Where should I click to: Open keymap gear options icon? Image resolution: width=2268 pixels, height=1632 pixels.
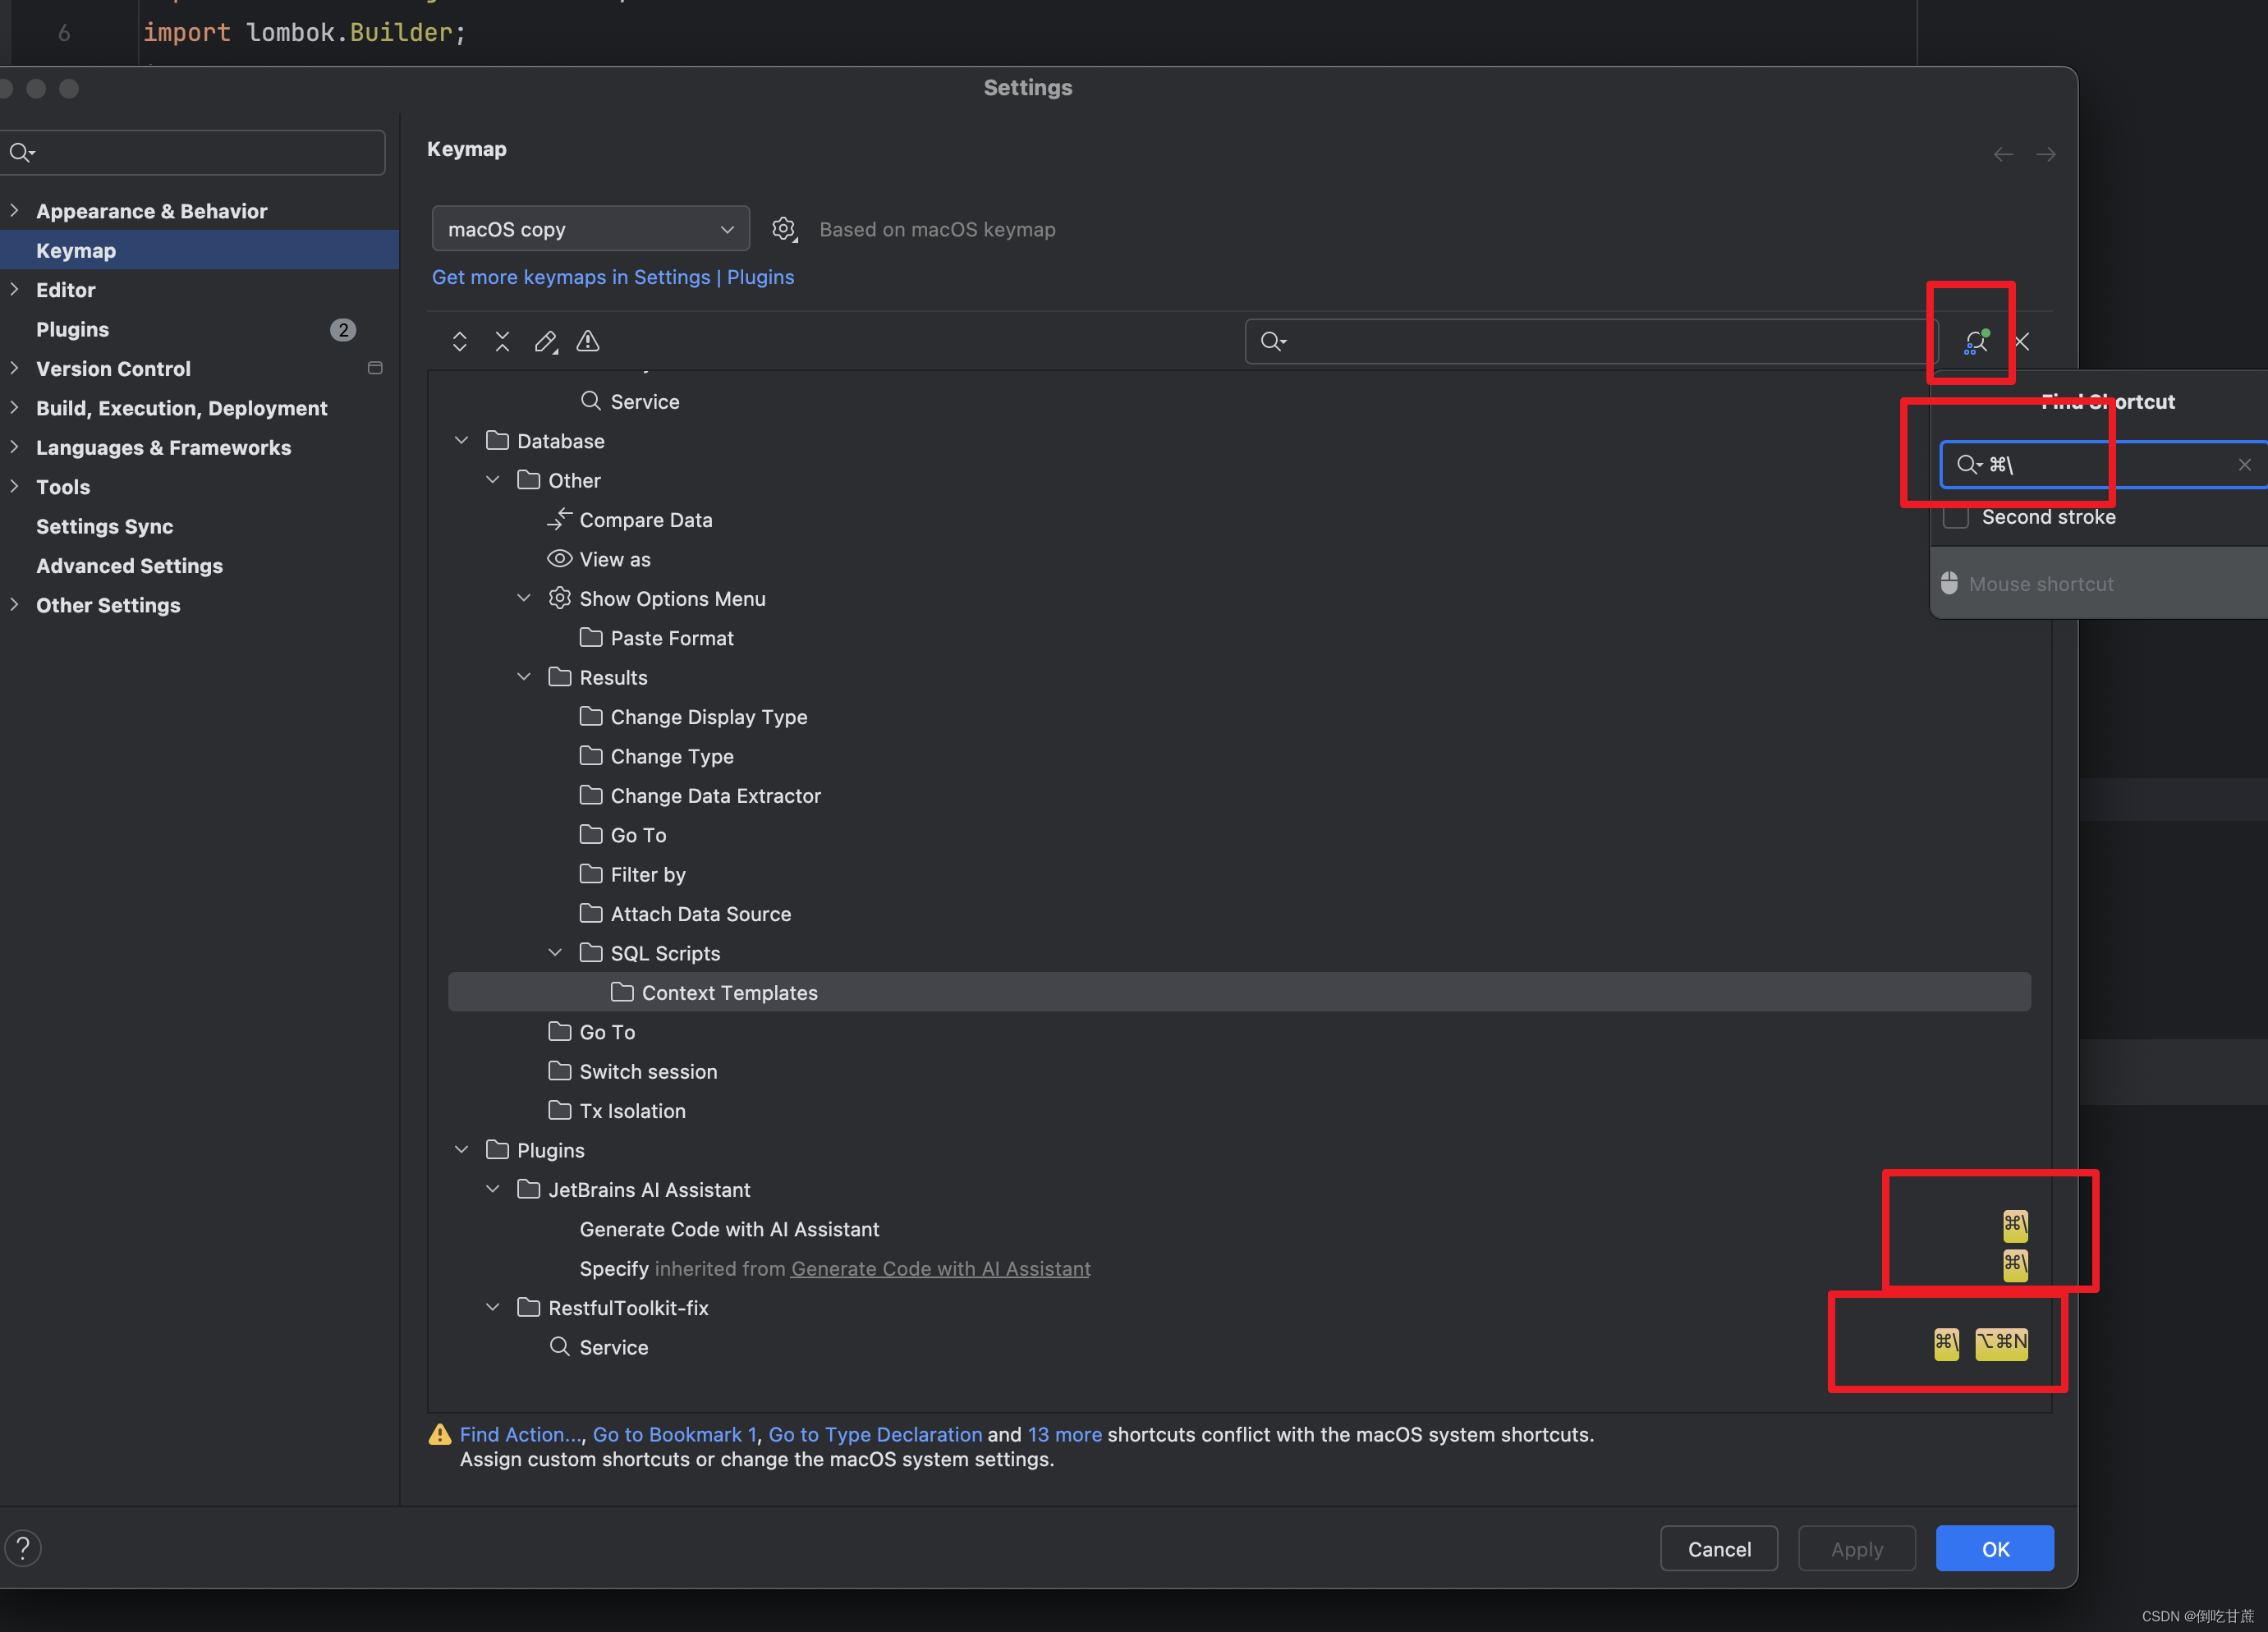[784, 229]
